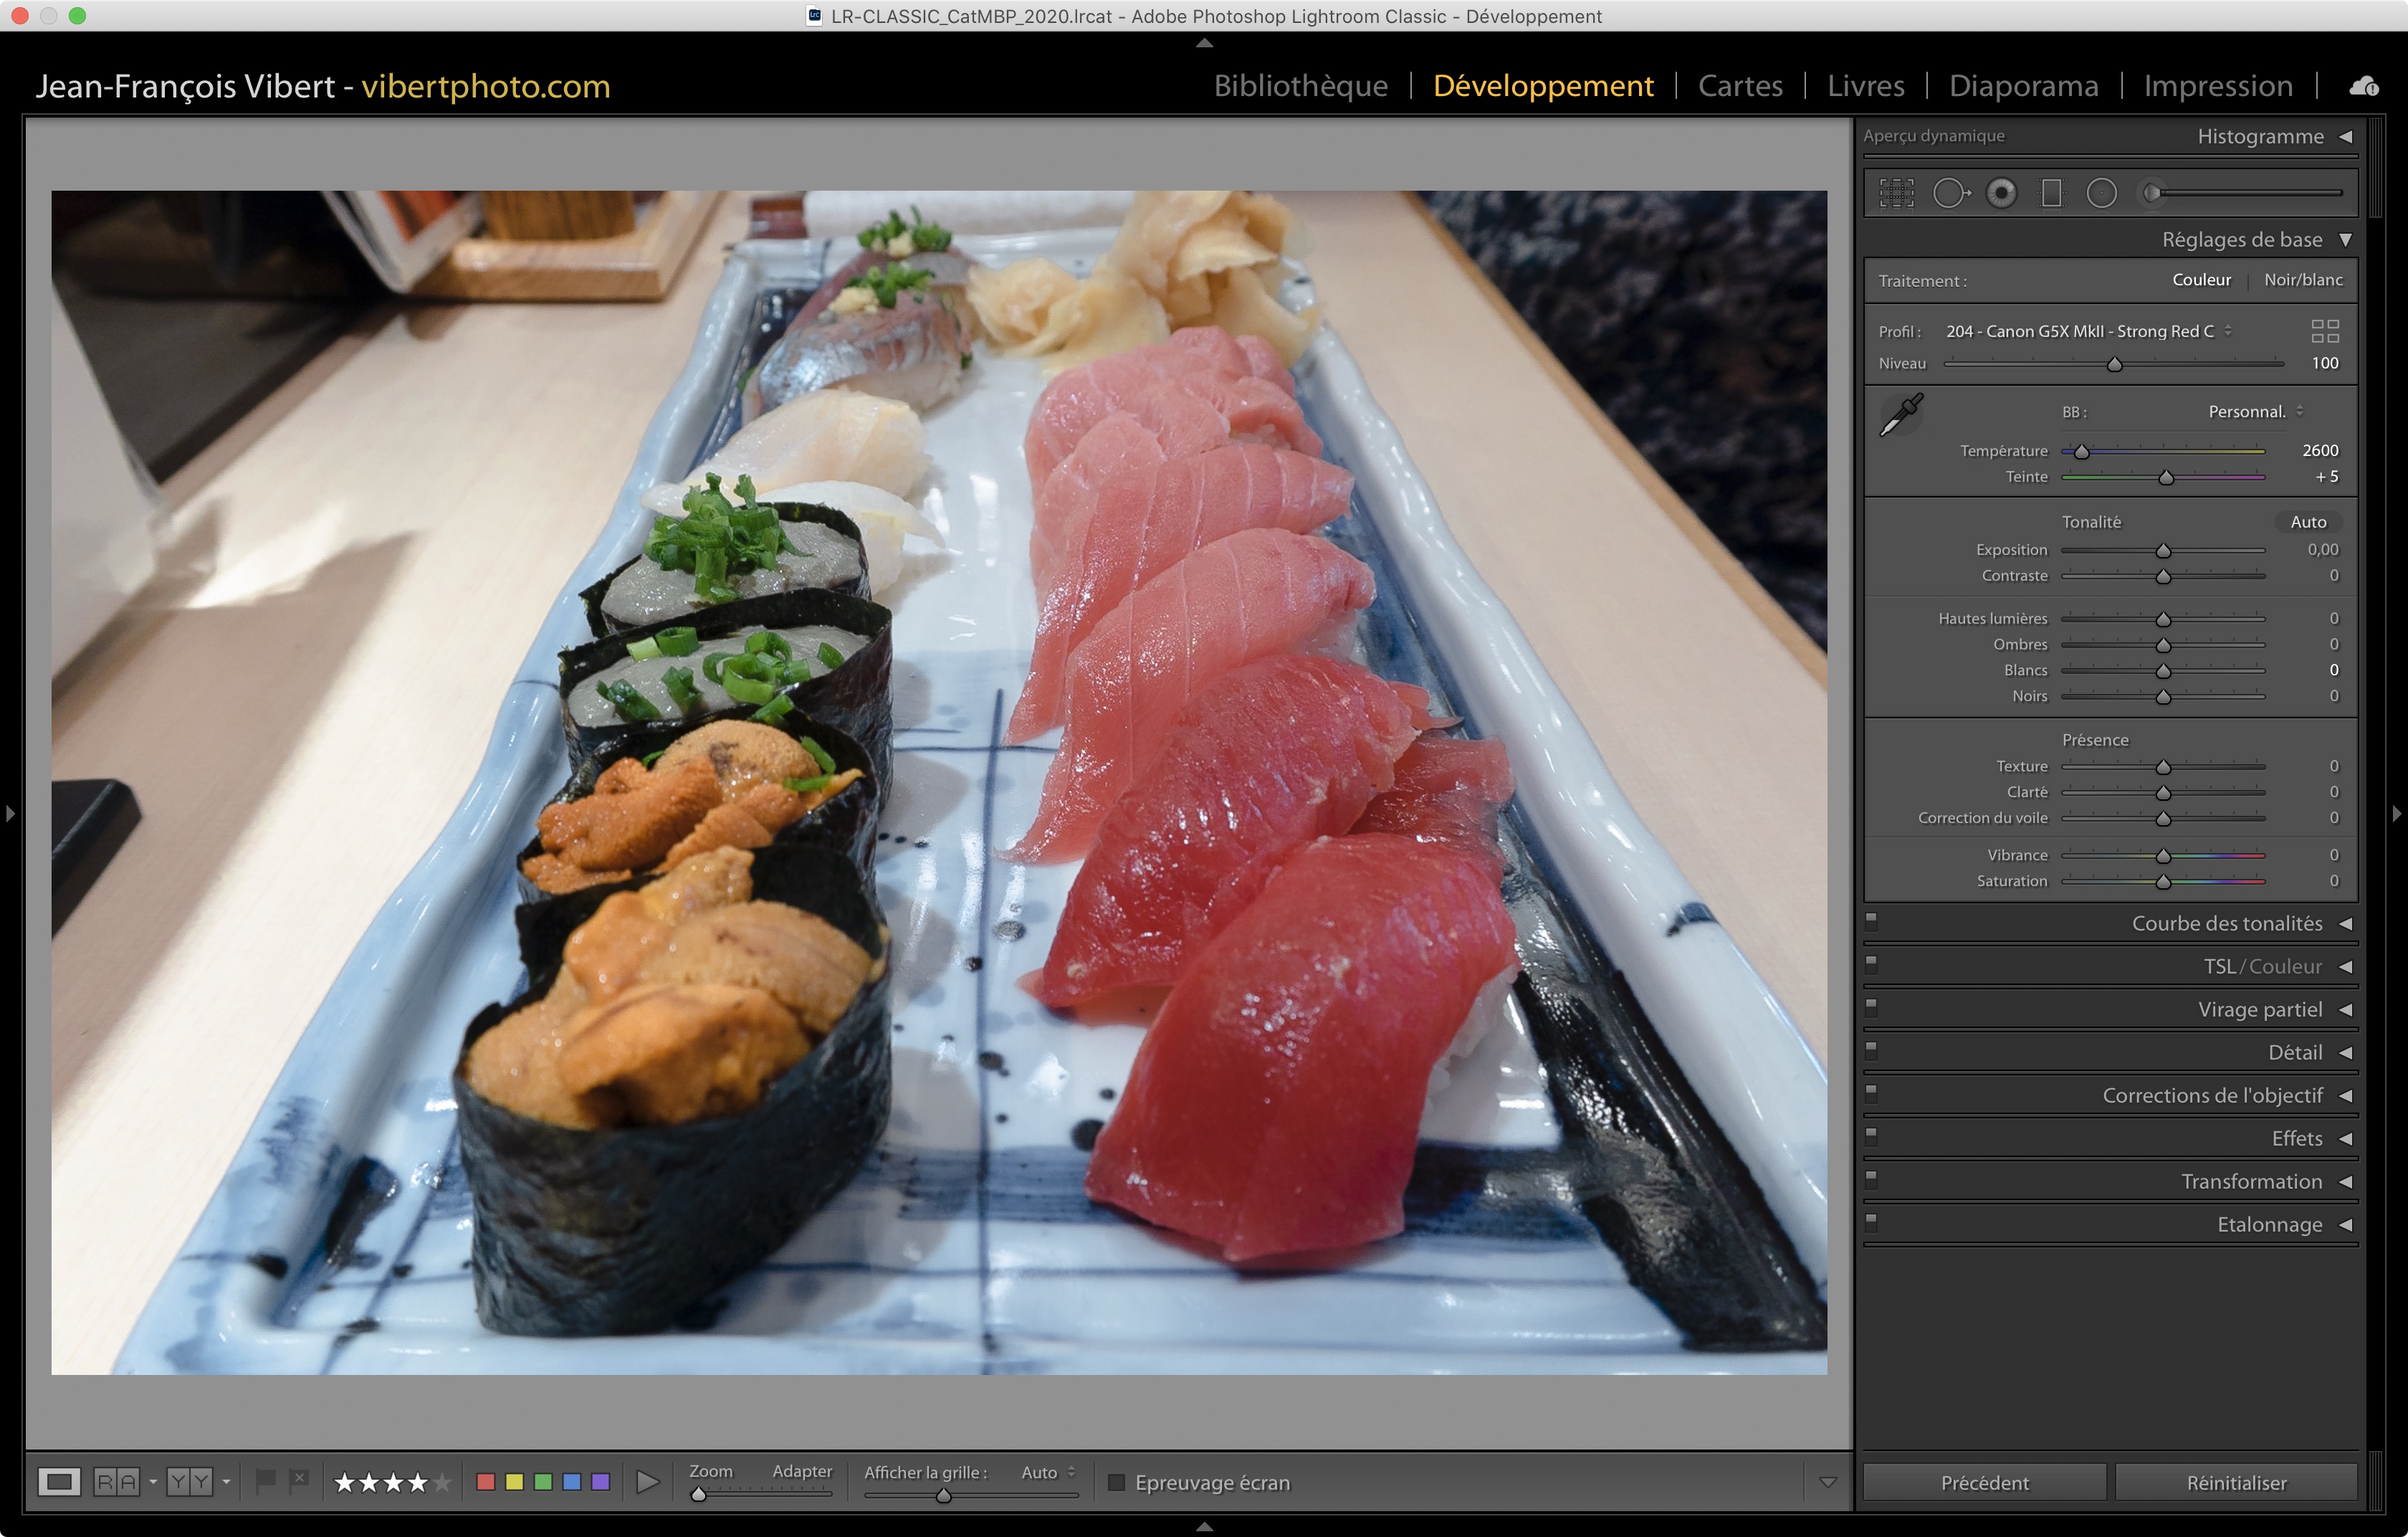Enable the Epreuvage écran checkbox
Viewport: 2408px width, 1537px height.
pyautogui.click(x=1117, y=1482)
